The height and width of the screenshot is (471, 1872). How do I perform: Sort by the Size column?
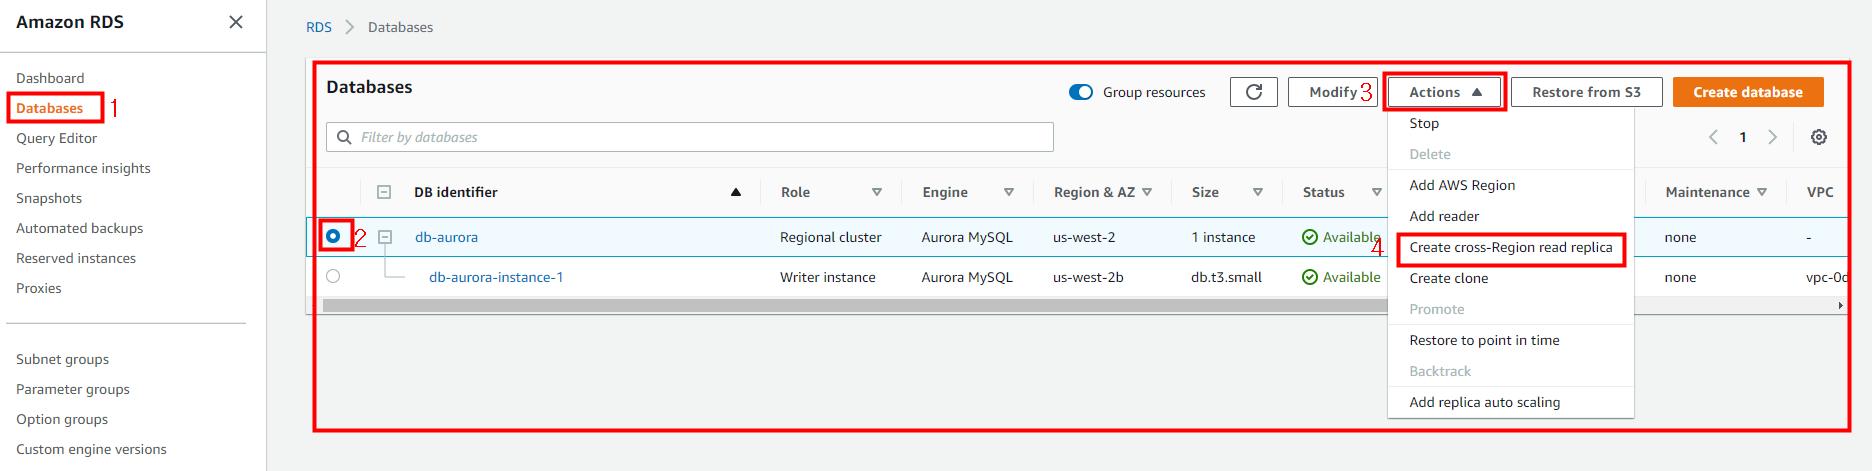[1258, 192]
